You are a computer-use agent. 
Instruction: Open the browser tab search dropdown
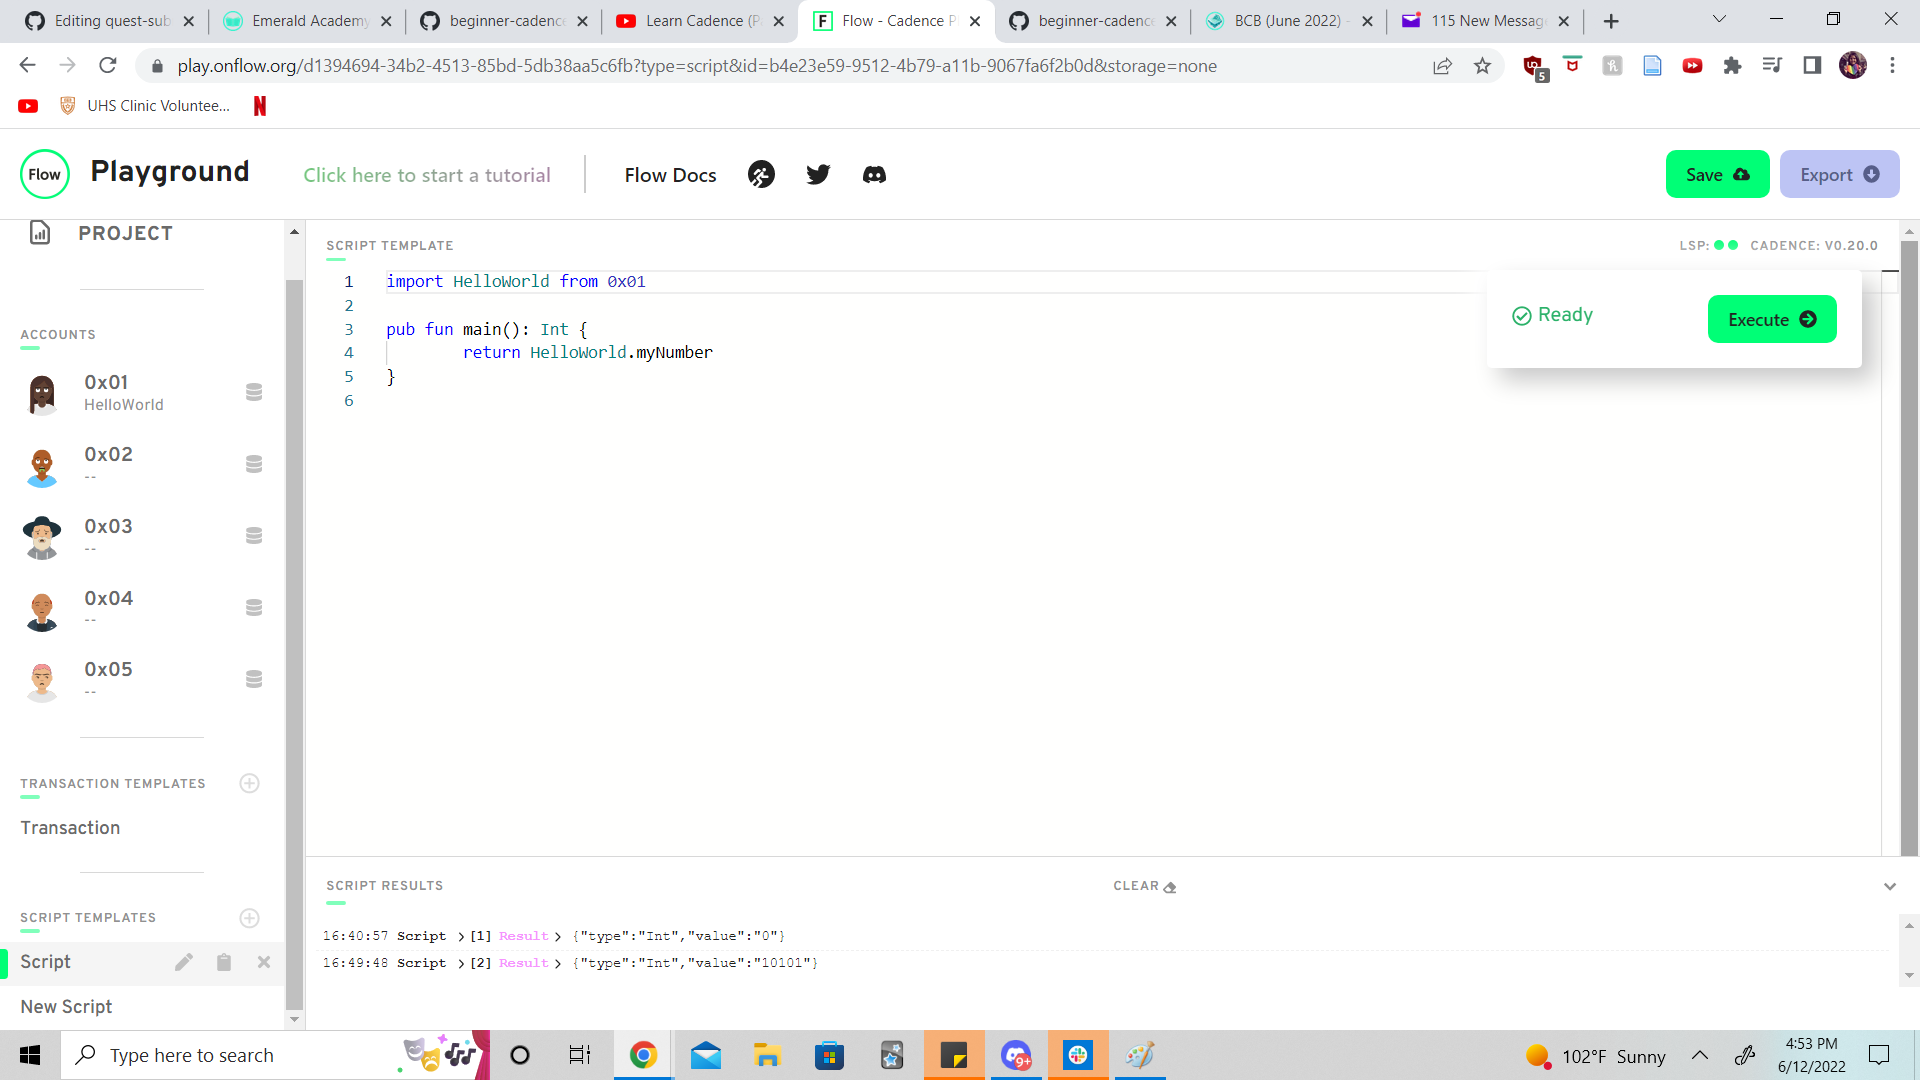1718,20
